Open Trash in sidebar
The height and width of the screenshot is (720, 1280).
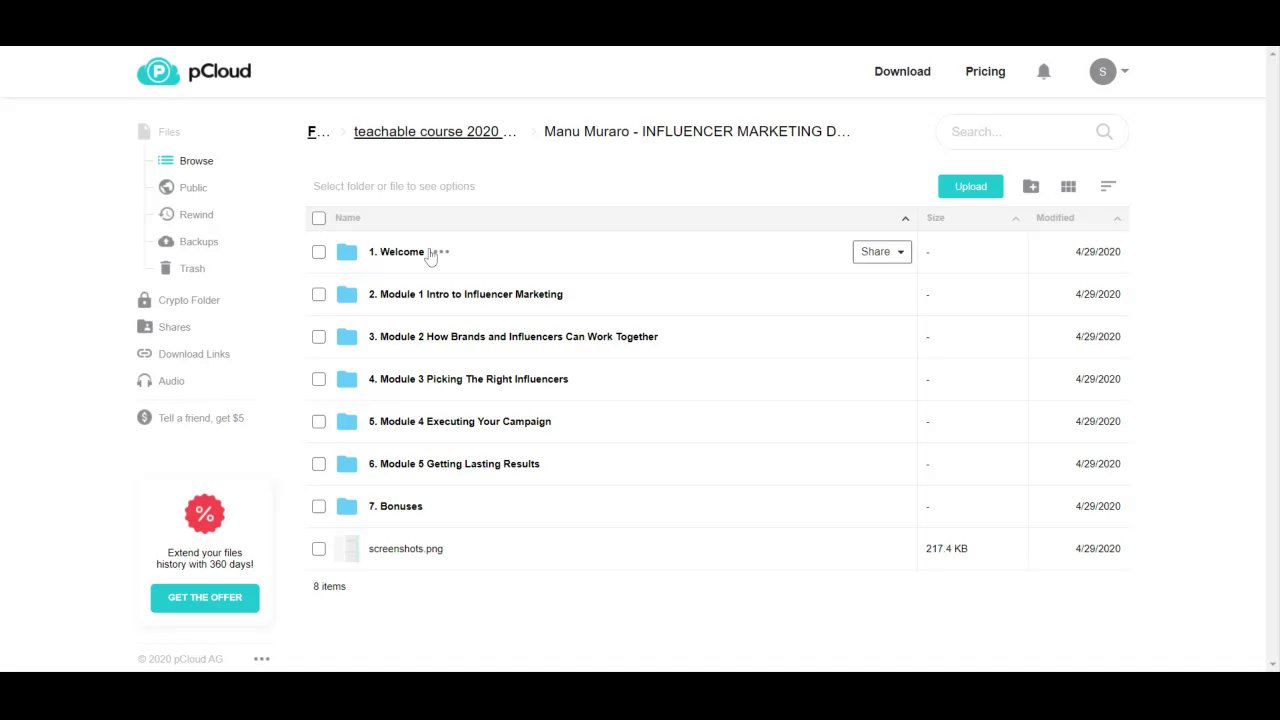click(x=192, y=269)
